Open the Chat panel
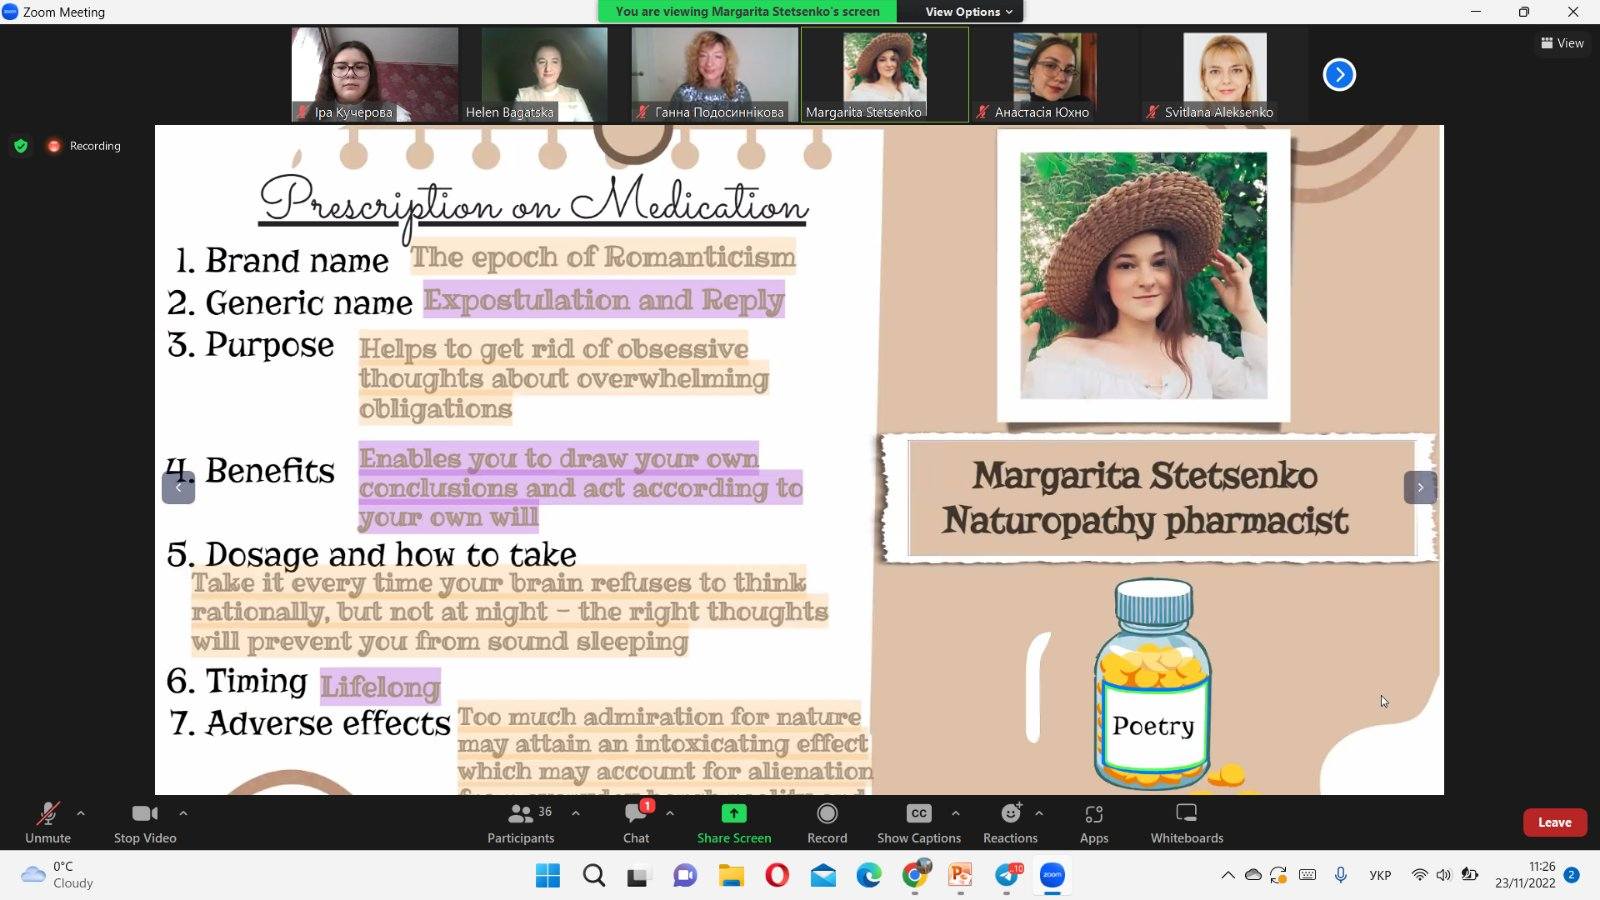1600x900 pixels. click(636, 823)
